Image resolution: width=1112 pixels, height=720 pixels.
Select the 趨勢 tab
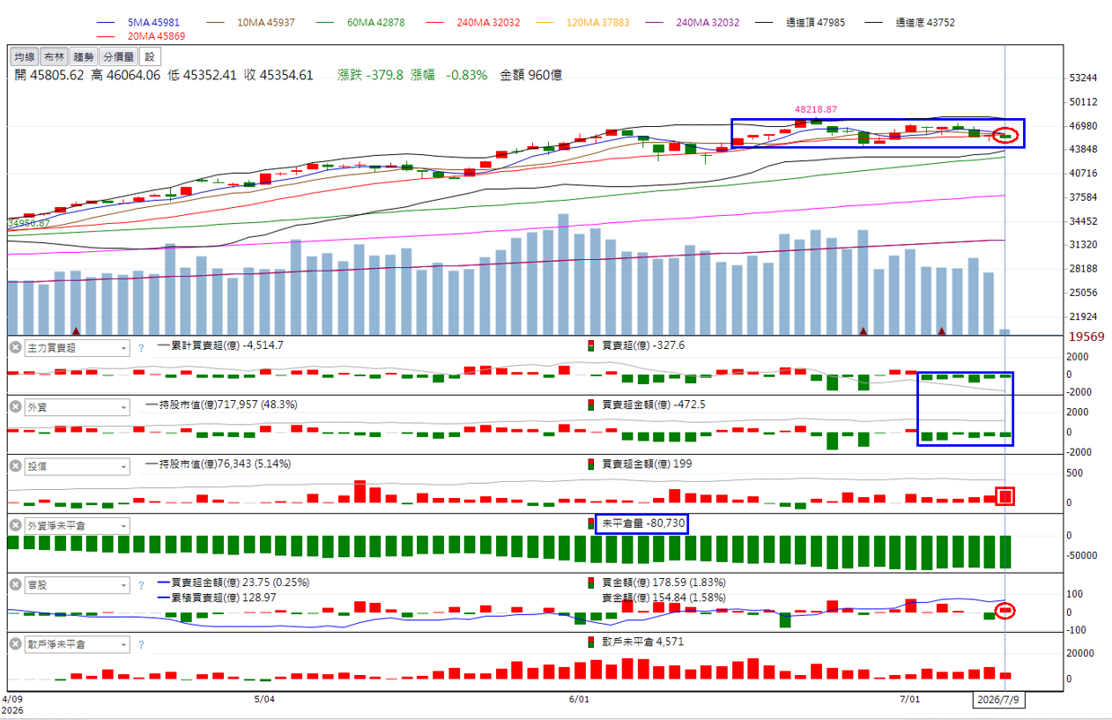[x=84, y=57]
